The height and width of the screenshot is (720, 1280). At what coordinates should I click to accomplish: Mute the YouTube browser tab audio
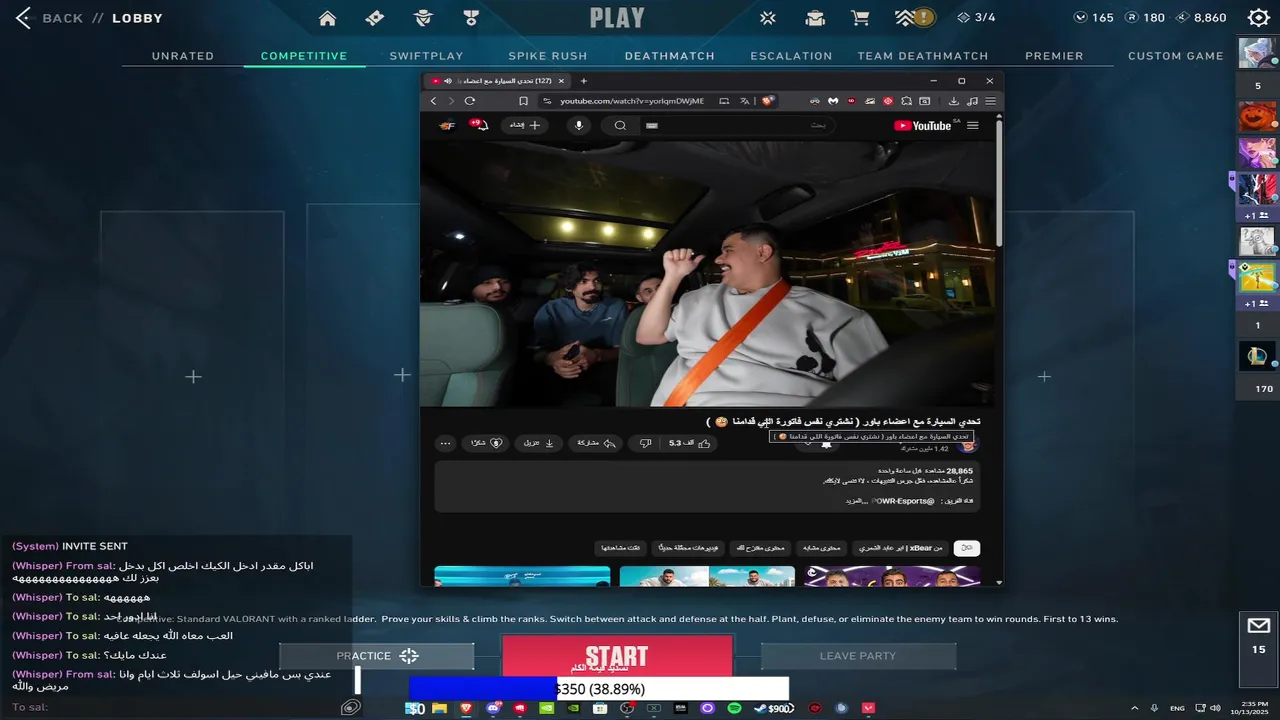pos(447,81)
